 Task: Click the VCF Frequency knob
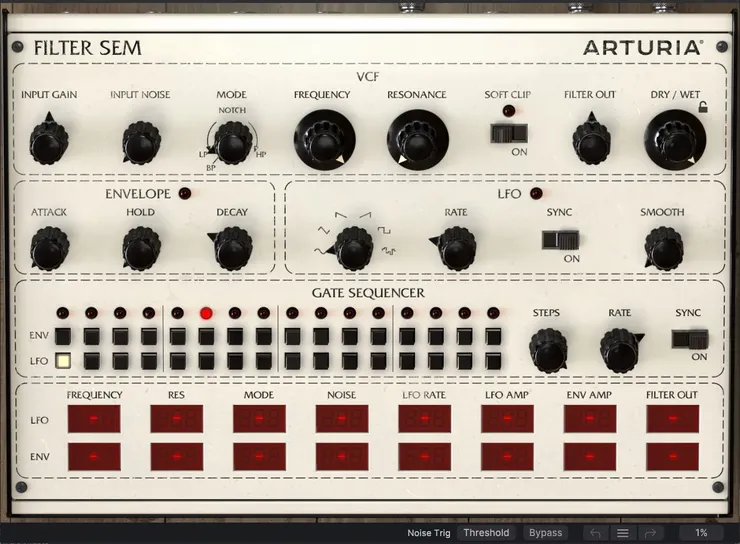coord(324,140)
